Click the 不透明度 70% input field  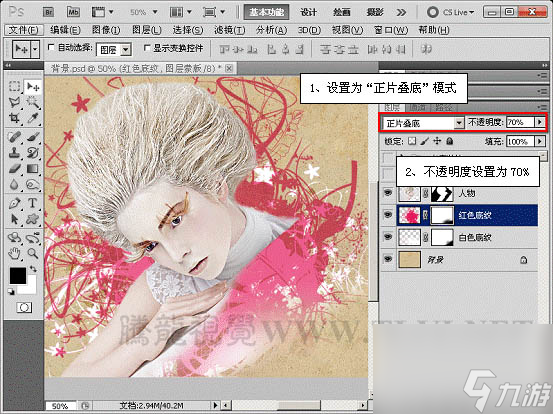click(521, 122)
